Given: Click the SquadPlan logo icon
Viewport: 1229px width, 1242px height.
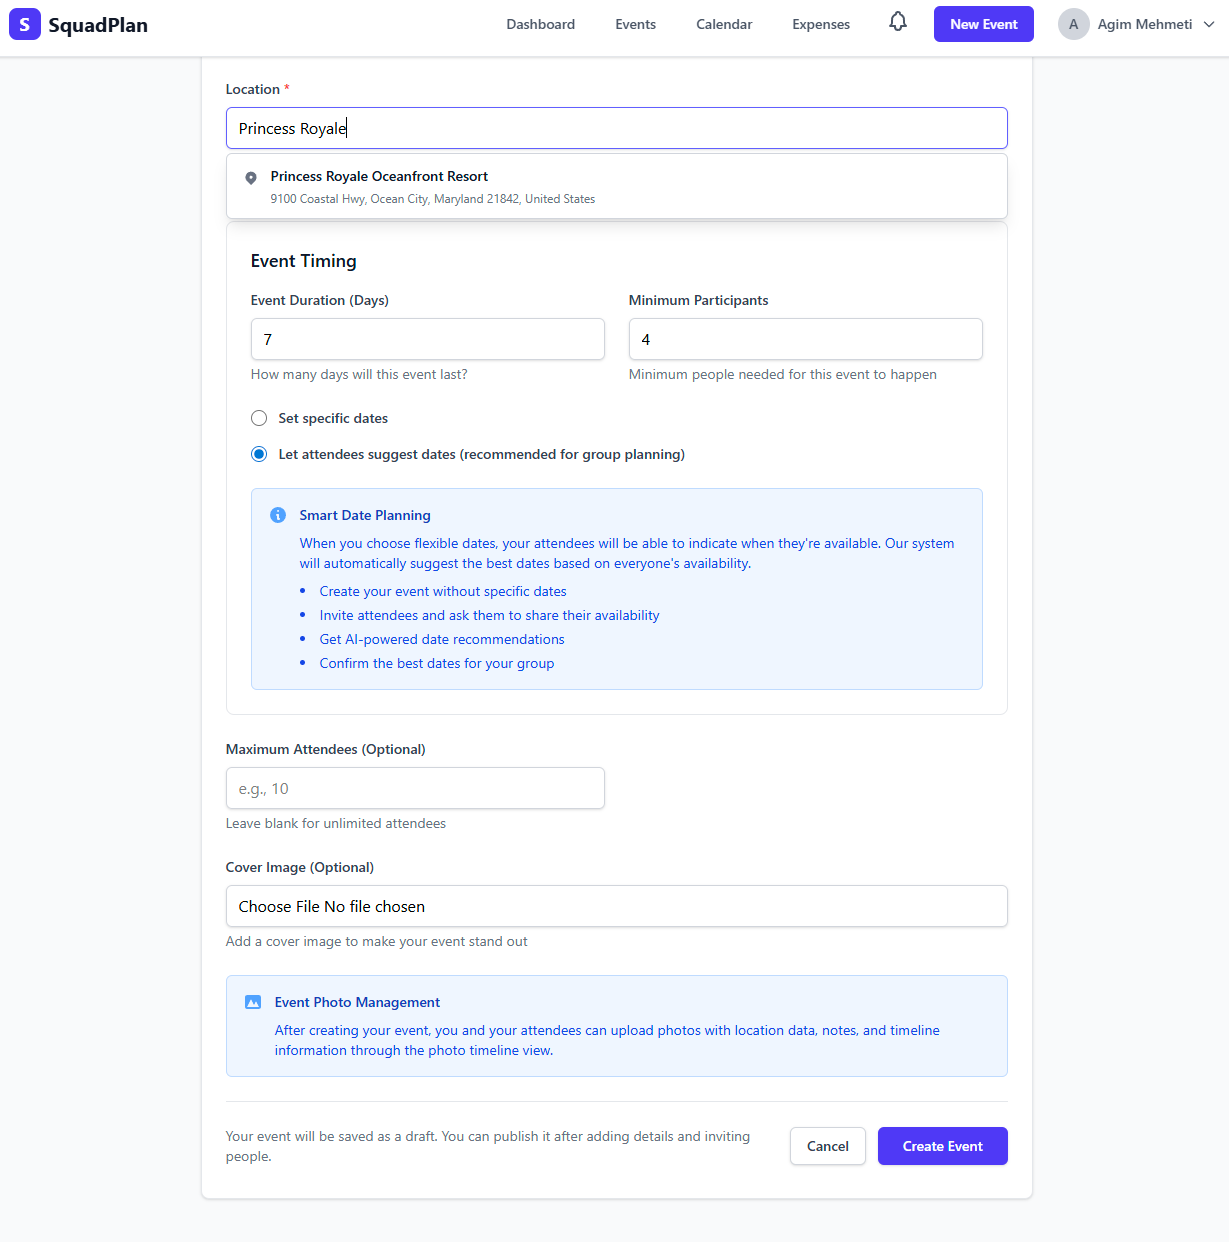Looking at the screenshot, I should pos(25,24).
